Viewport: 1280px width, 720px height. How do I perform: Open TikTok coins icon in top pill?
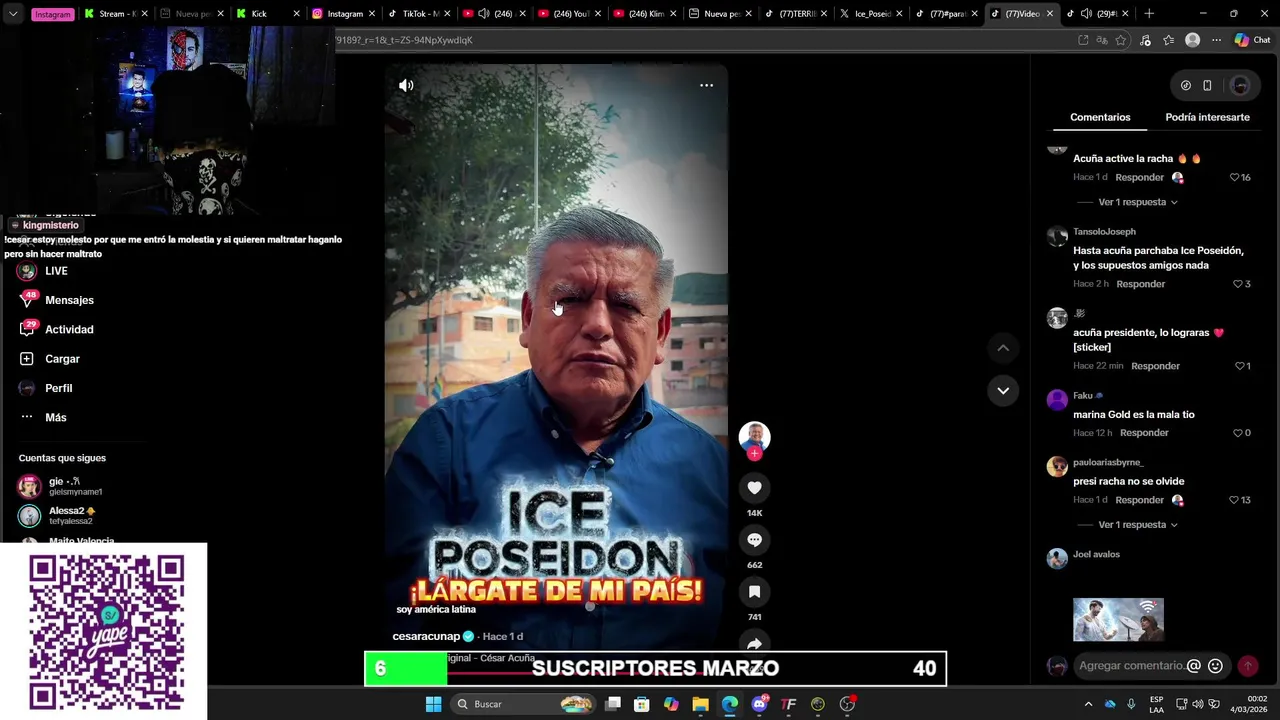click(x=1186, y=86)
